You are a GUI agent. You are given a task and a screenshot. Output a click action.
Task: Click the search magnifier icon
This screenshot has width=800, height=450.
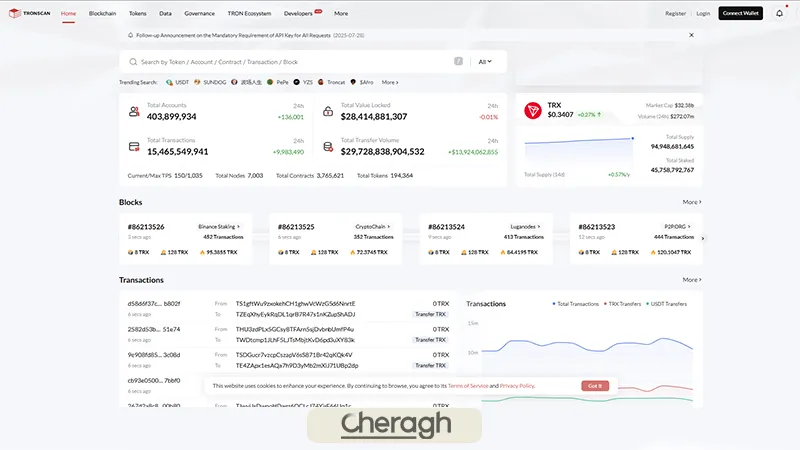[x=133, y=62]
